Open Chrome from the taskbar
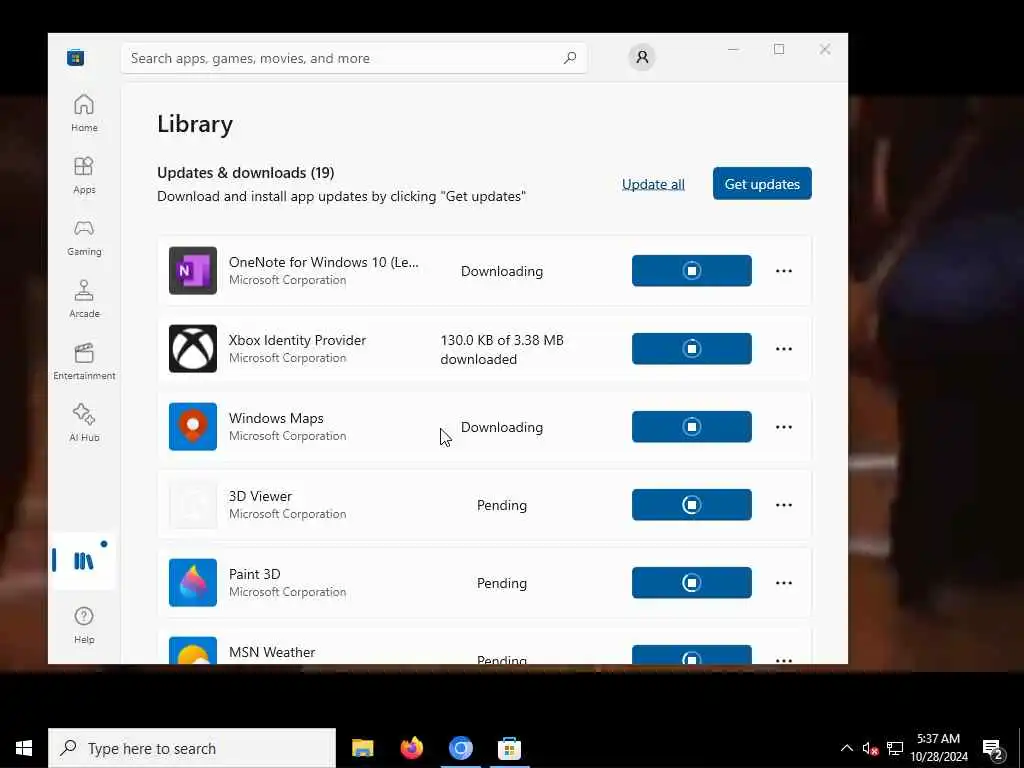Viewport: 1024px width, 768px height. (460, 748)
